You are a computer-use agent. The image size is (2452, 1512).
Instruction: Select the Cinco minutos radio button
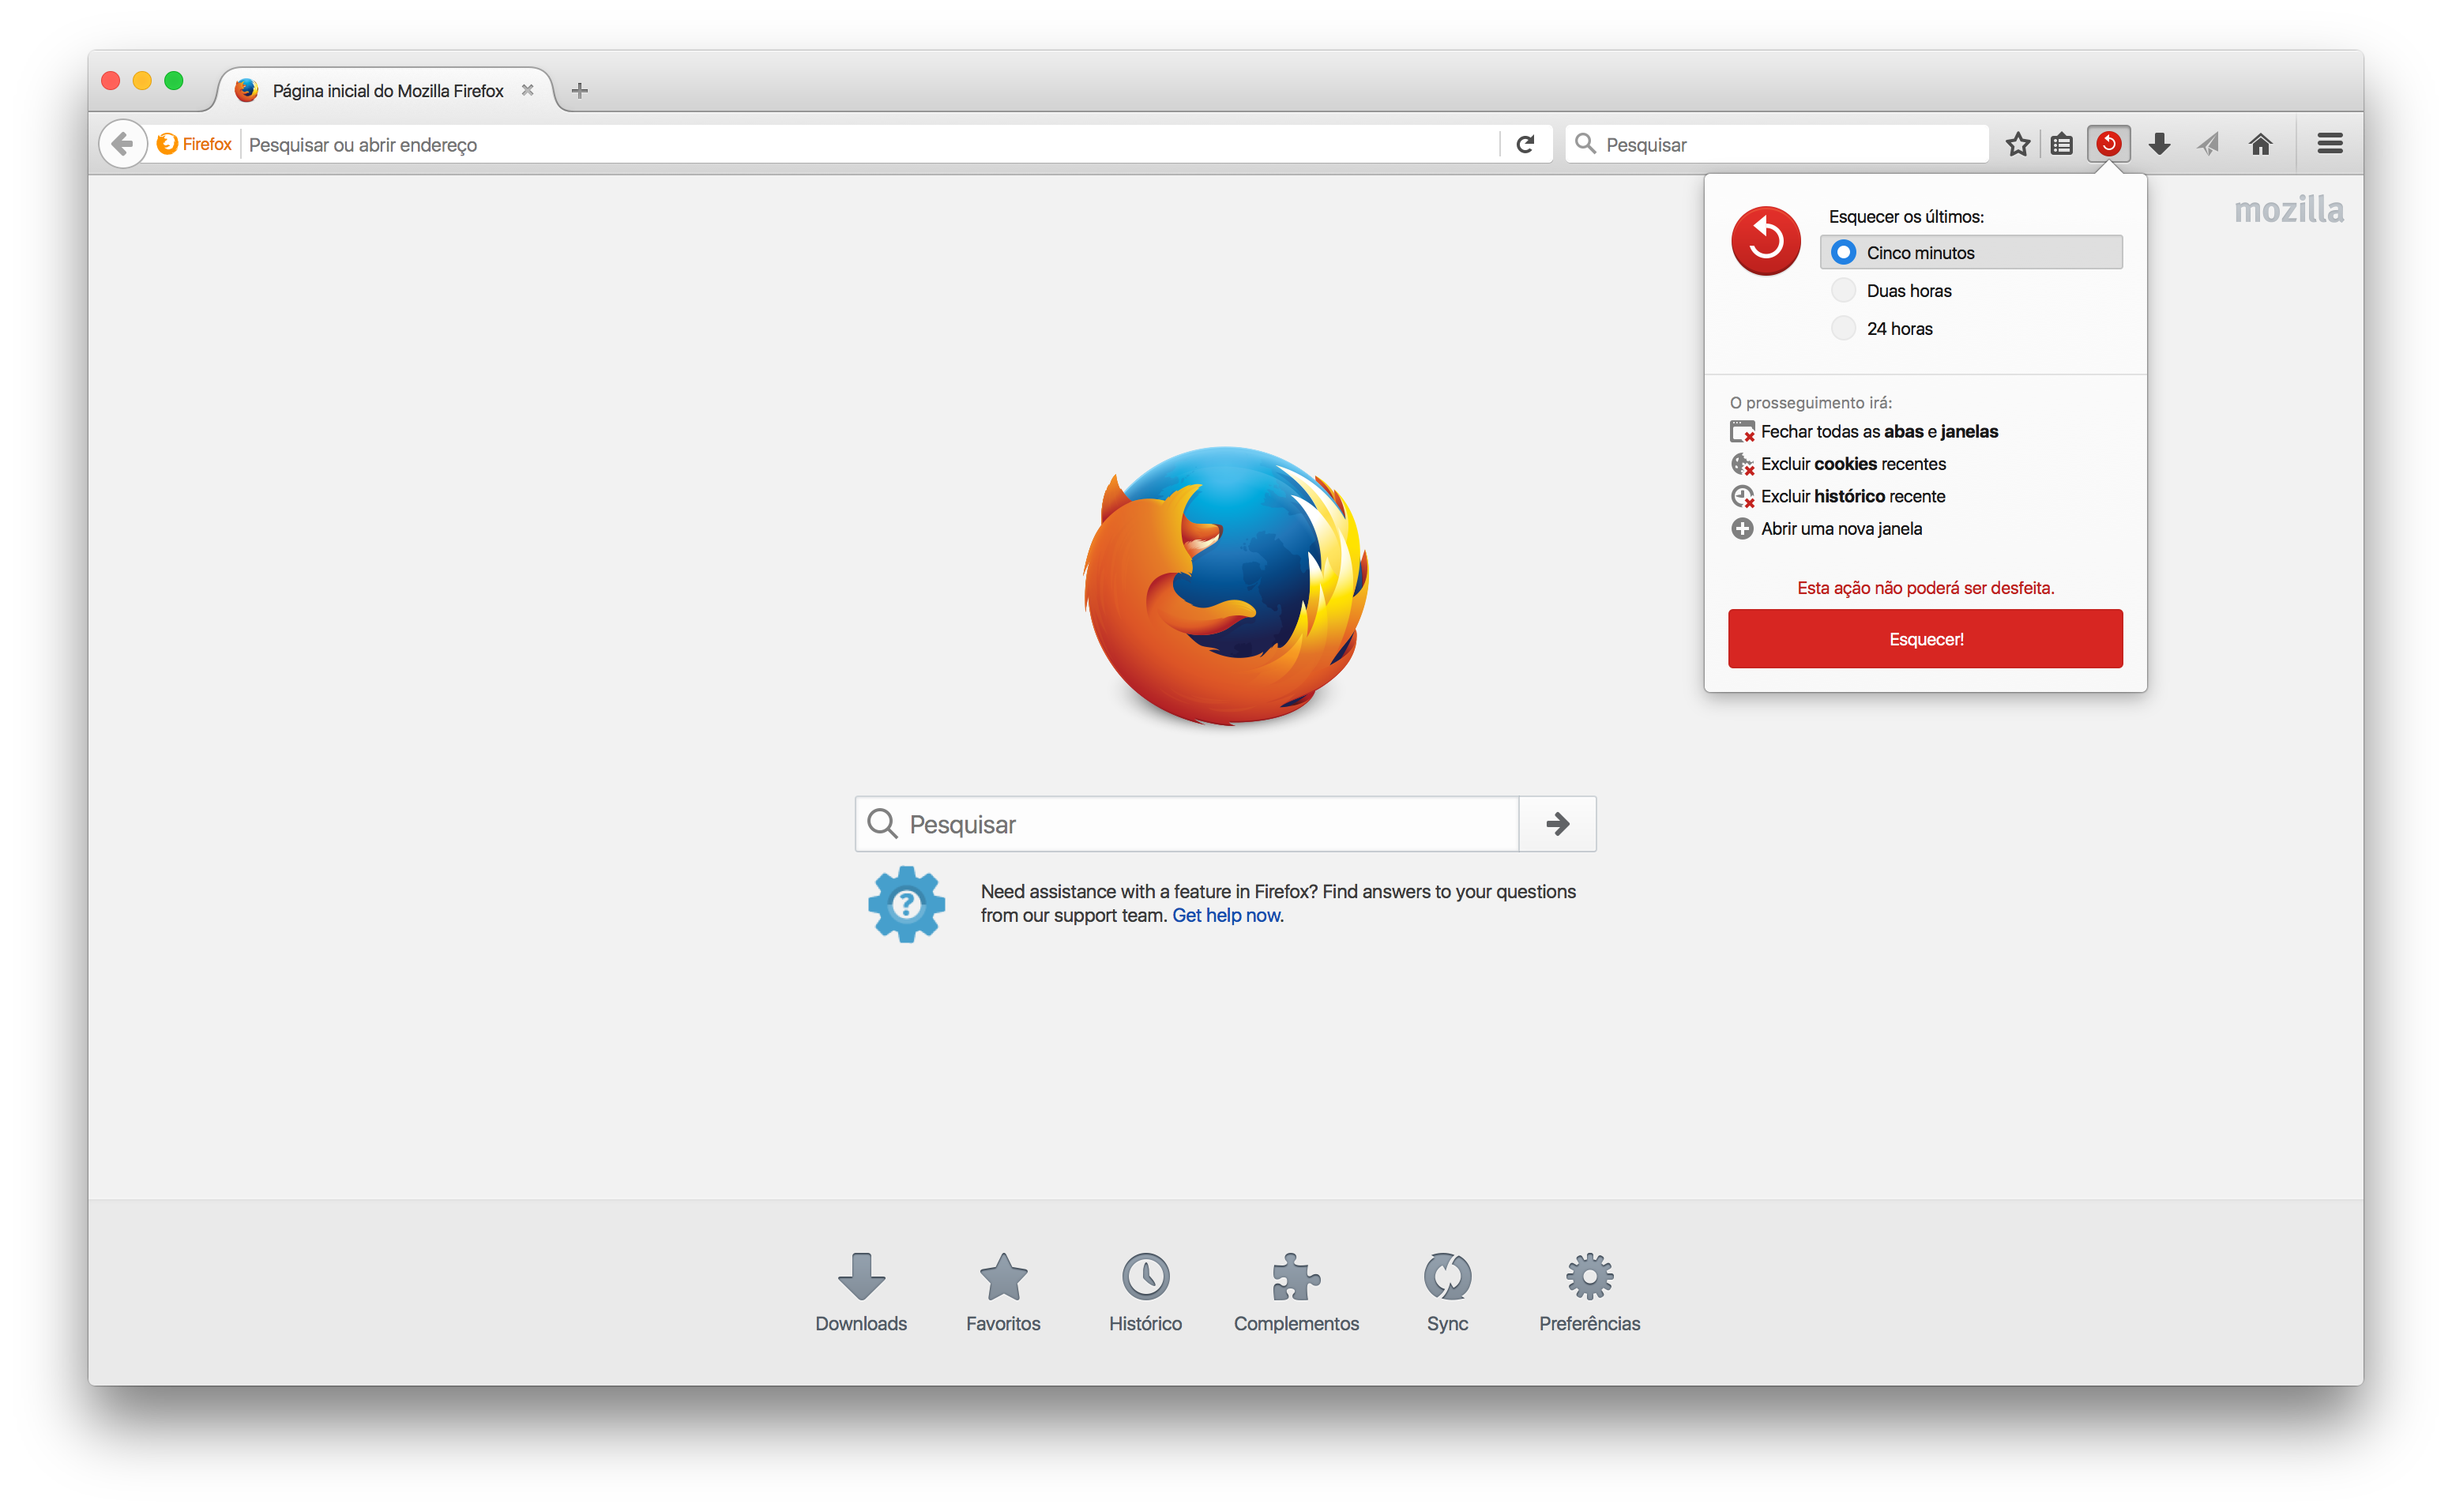(1842, 252)
